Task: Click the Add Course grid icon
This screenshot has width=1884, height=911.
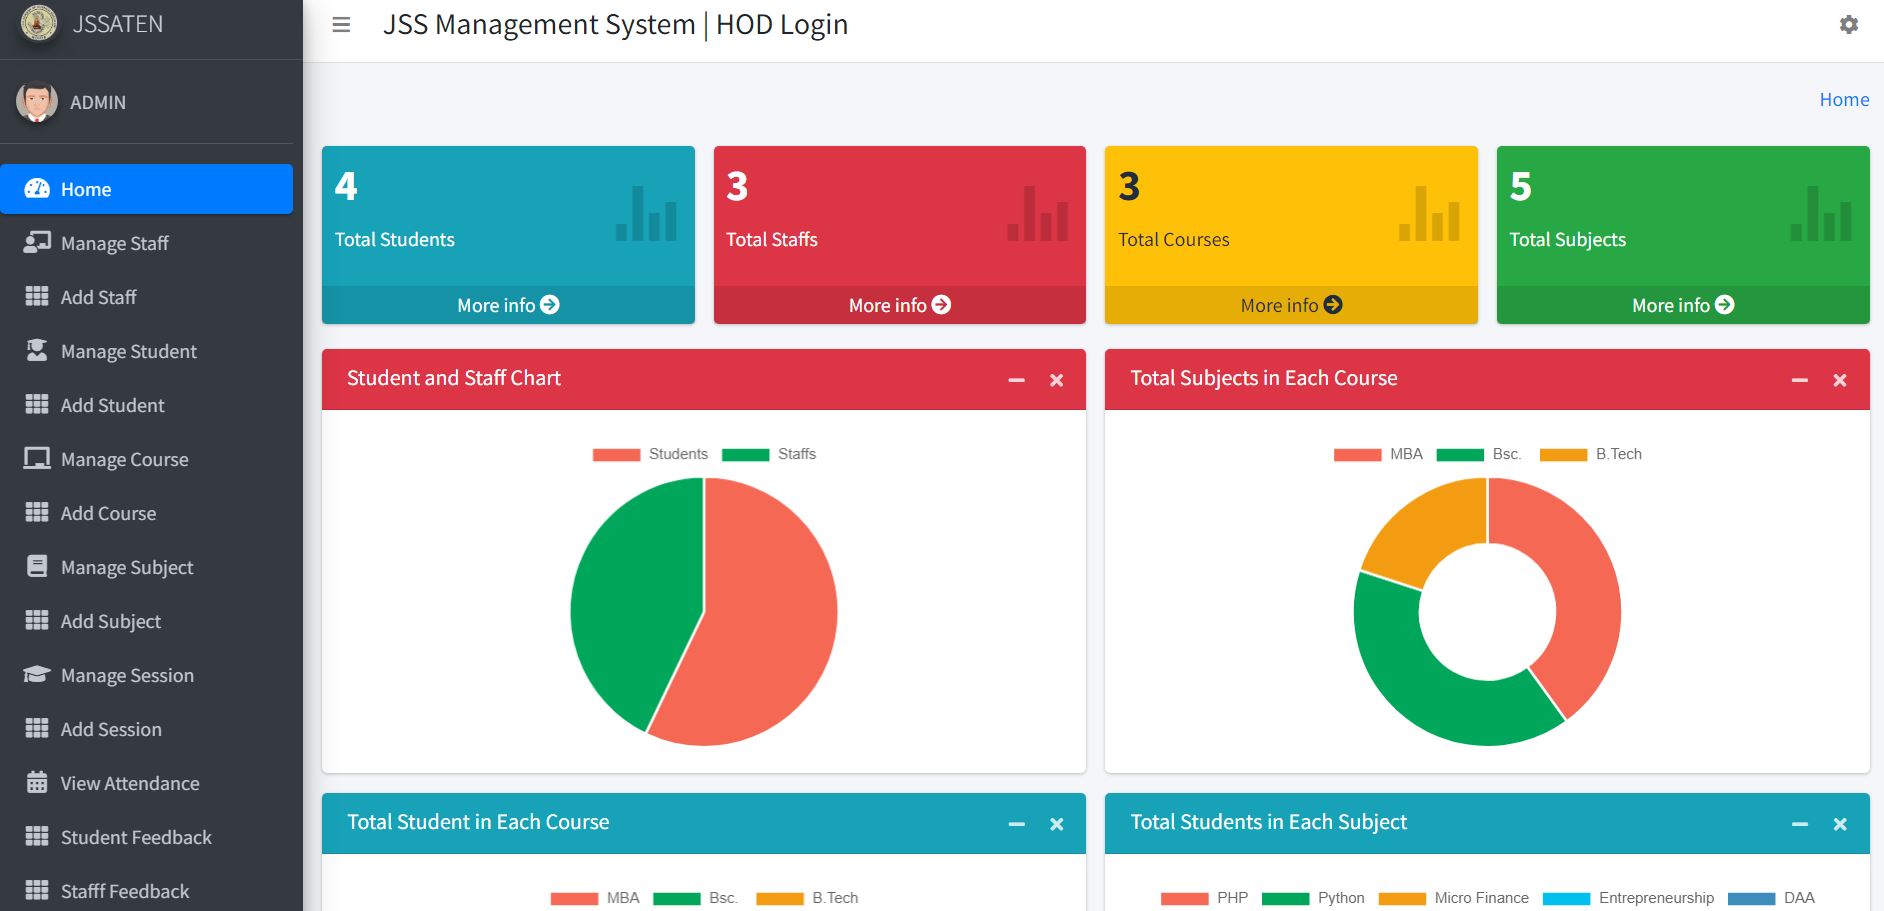Action: pos(36,513)
